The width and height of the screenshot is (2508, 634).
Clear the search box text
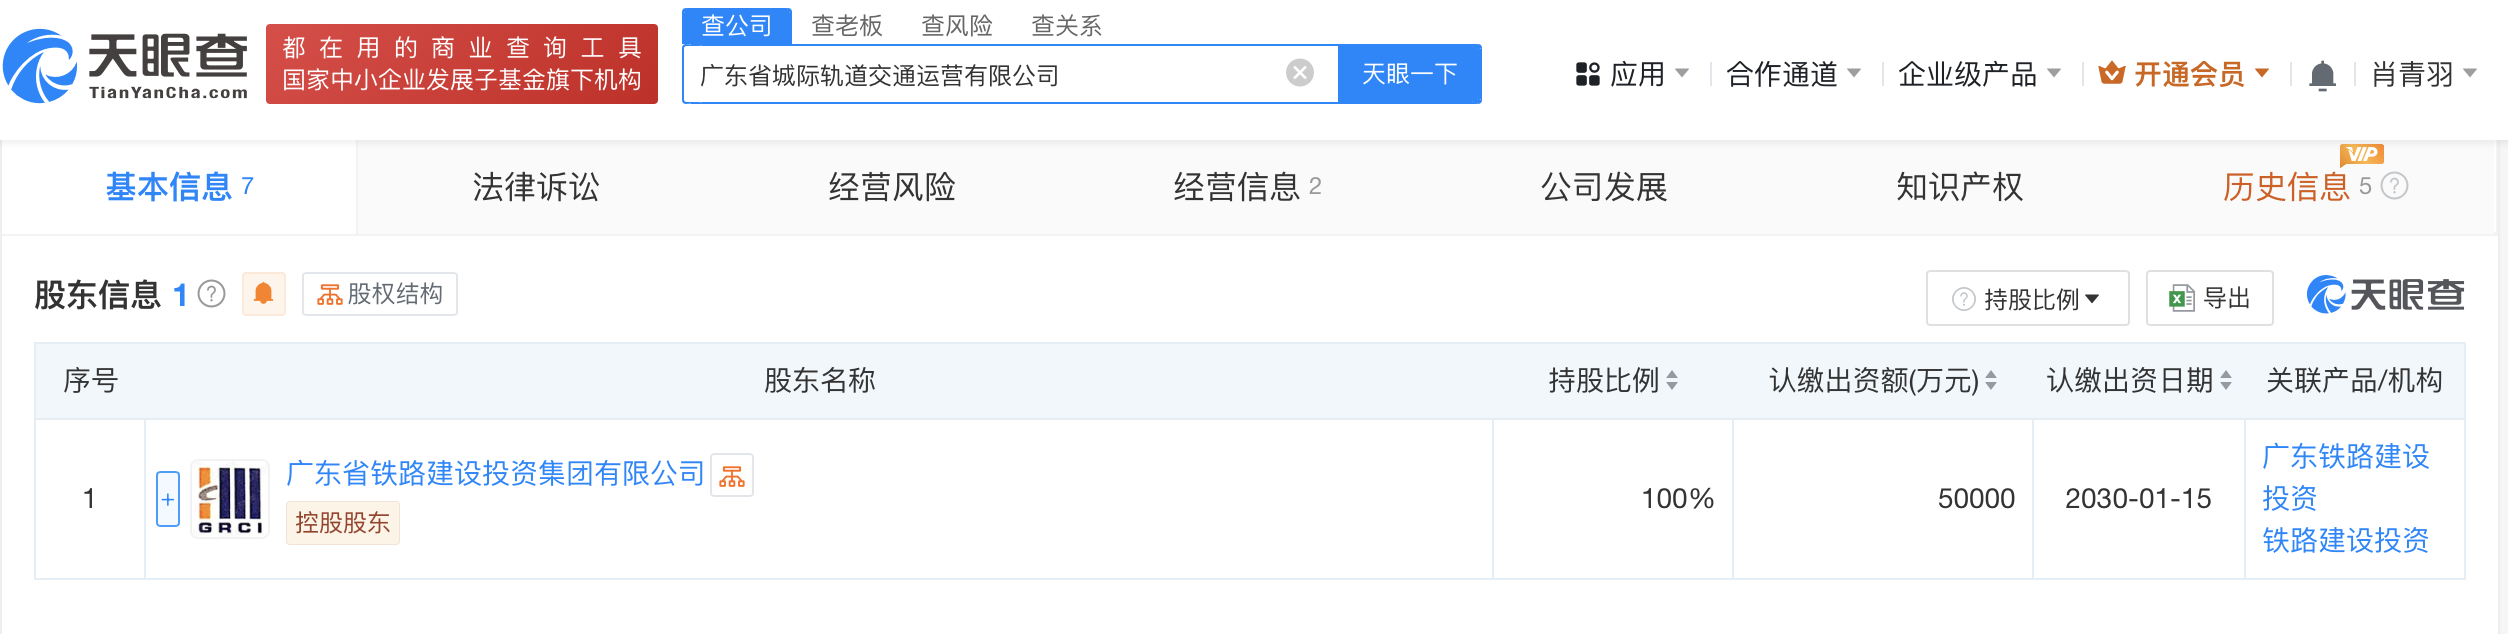(1299, 73)
